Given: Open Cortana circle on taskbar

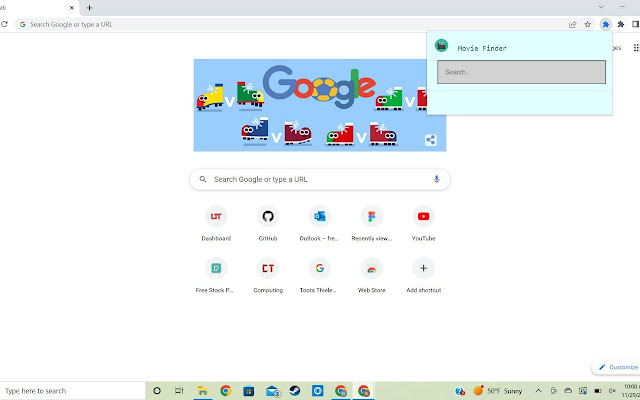Looking at the screenshot, I should point(157,391).
